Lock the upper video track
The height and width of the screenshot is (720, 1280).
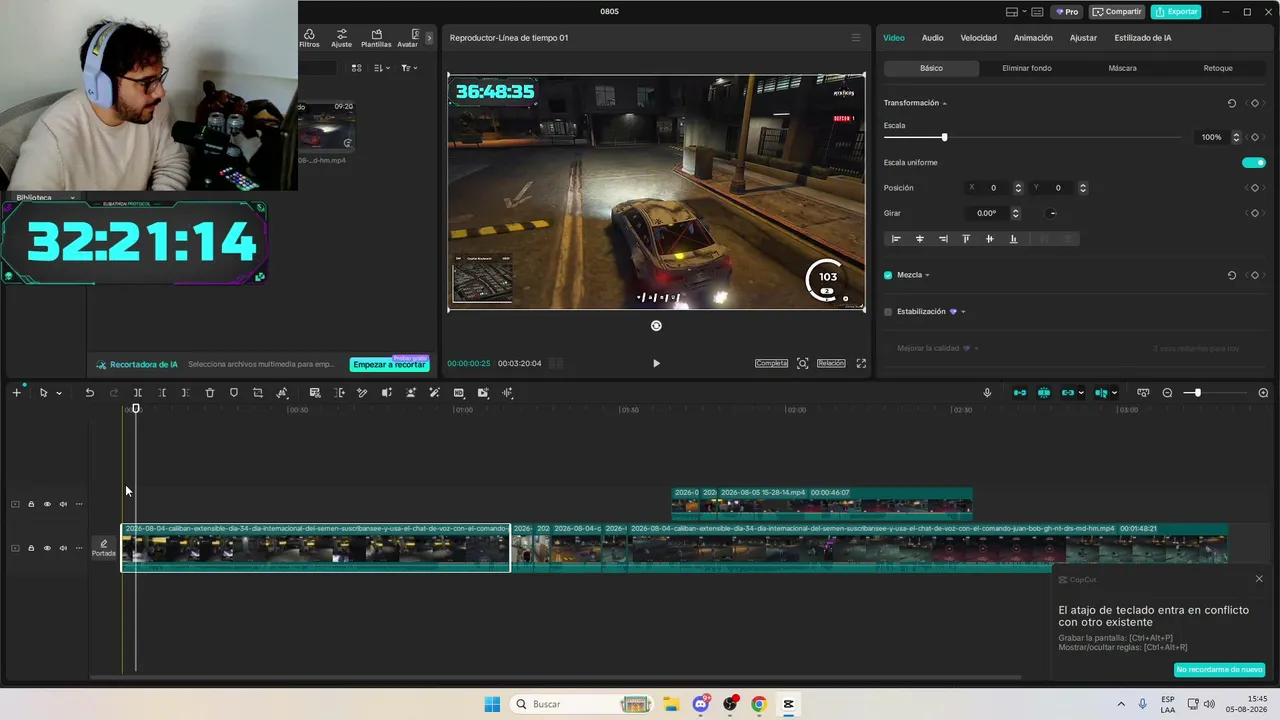(31, 504)
